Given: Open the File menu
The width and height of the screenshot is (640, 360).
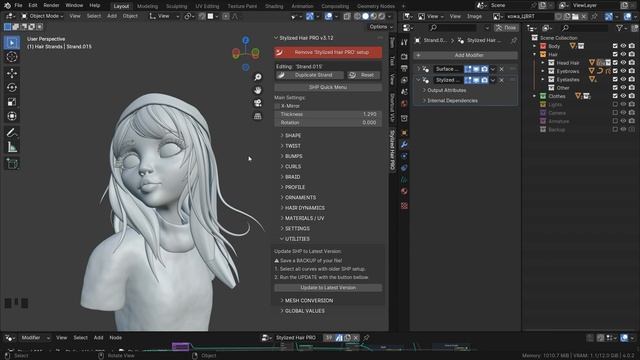Looking at the screenshot, I should pos(18,6).
